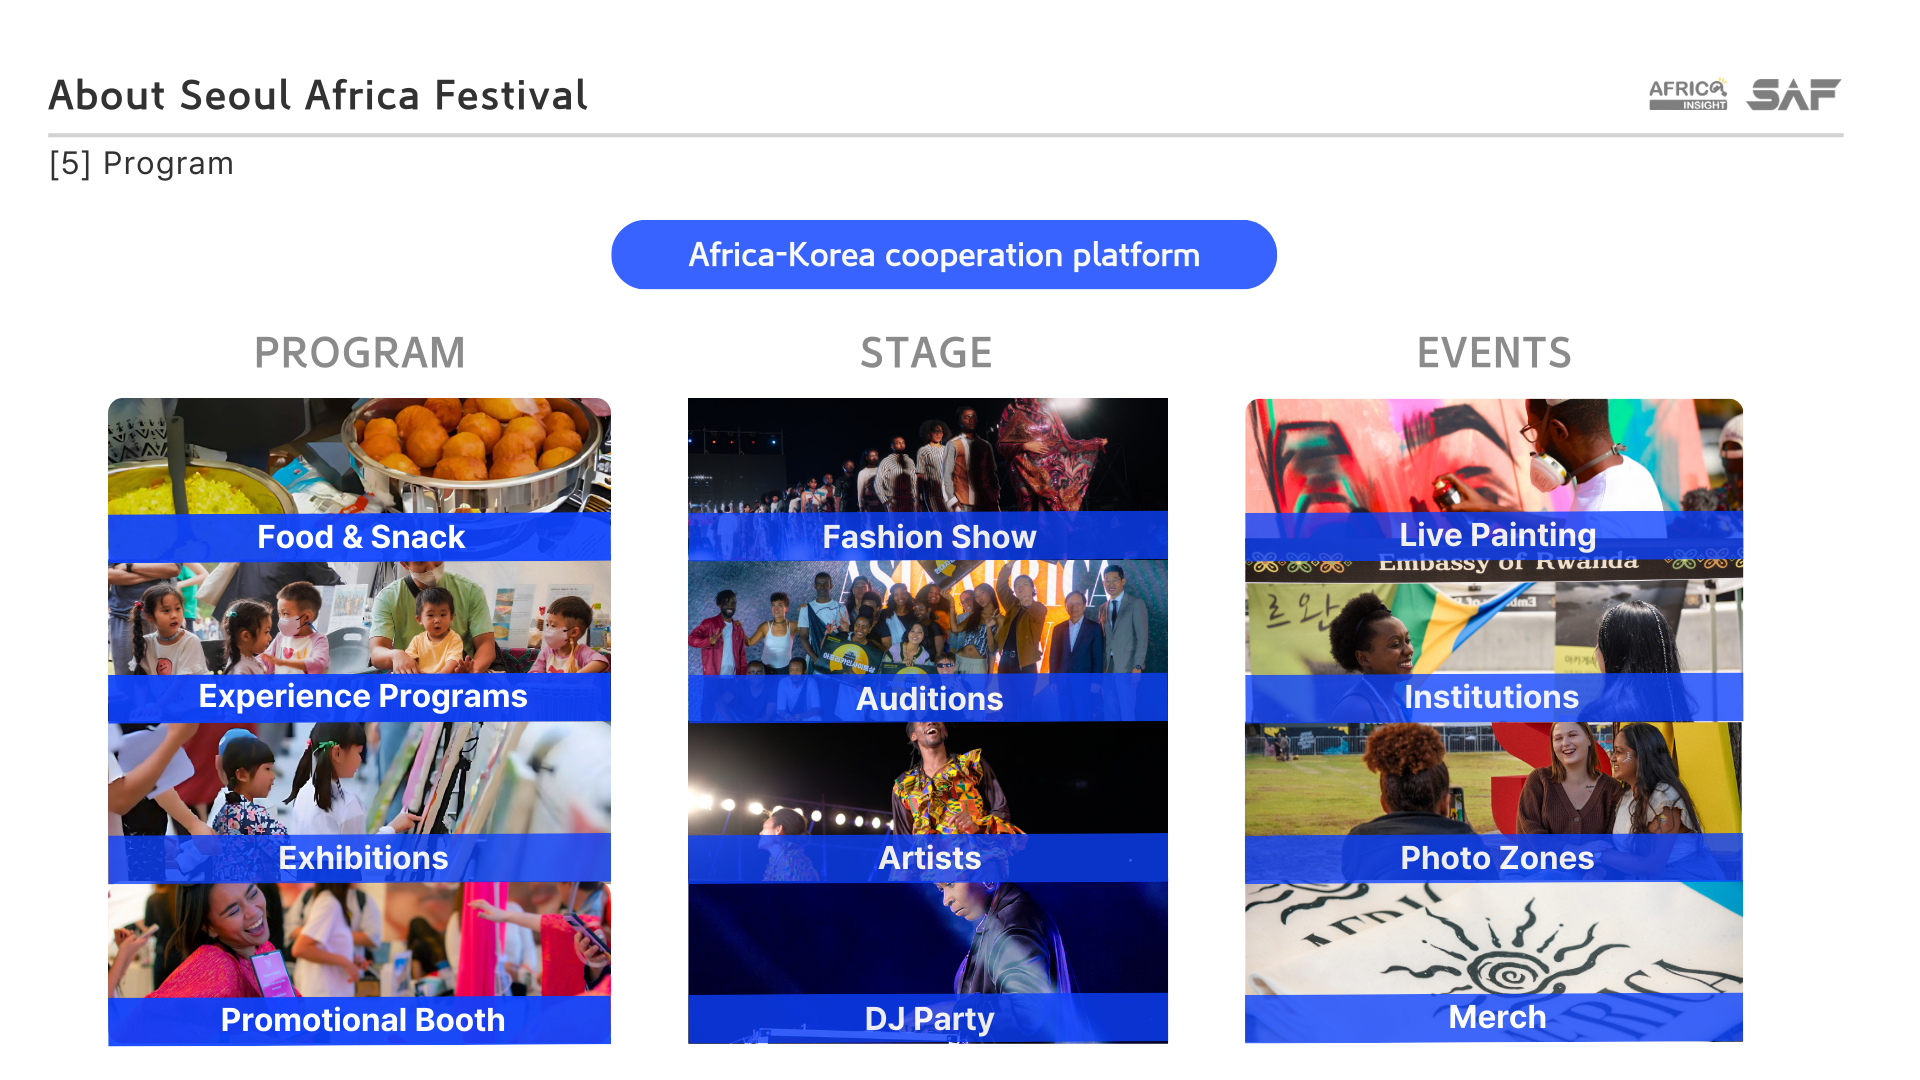Screen dimensions: 1920x1080
Task: Click the [5] Program subtitle
Action: [141, 163]
